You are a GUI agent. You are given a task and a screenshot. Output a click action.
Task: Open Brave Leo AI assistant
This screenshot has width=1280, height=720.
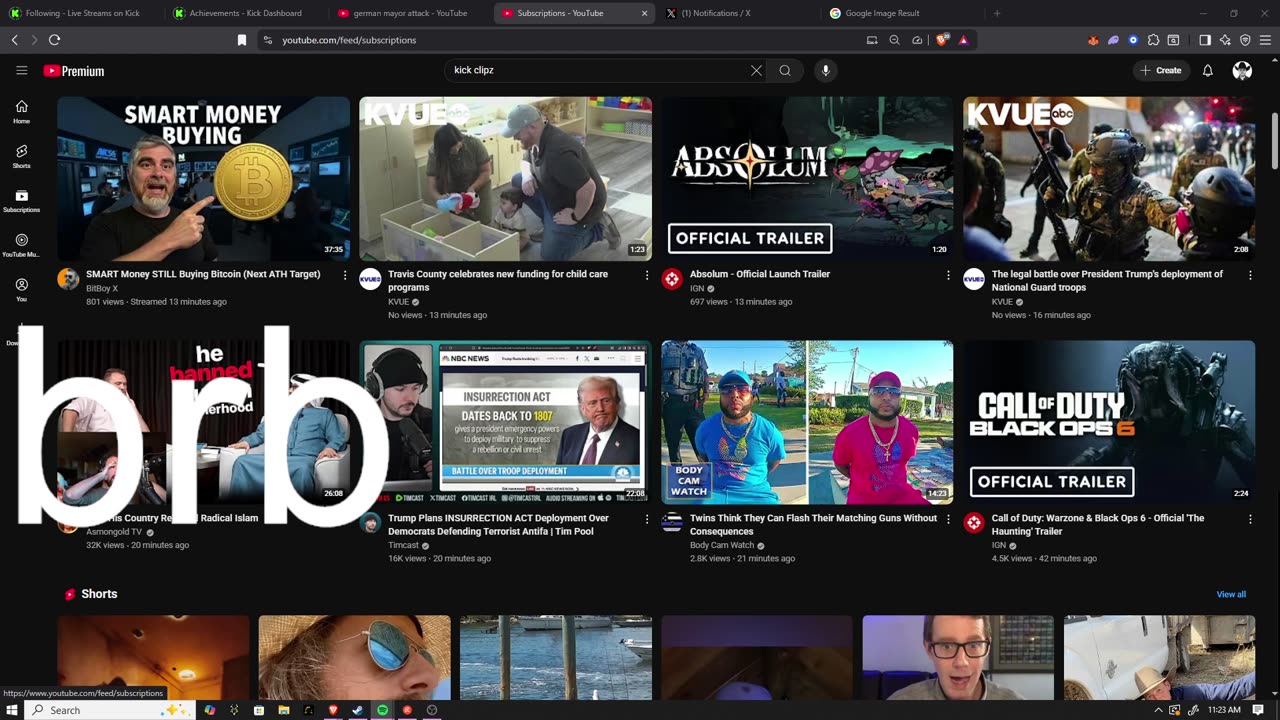(1225, 40)
